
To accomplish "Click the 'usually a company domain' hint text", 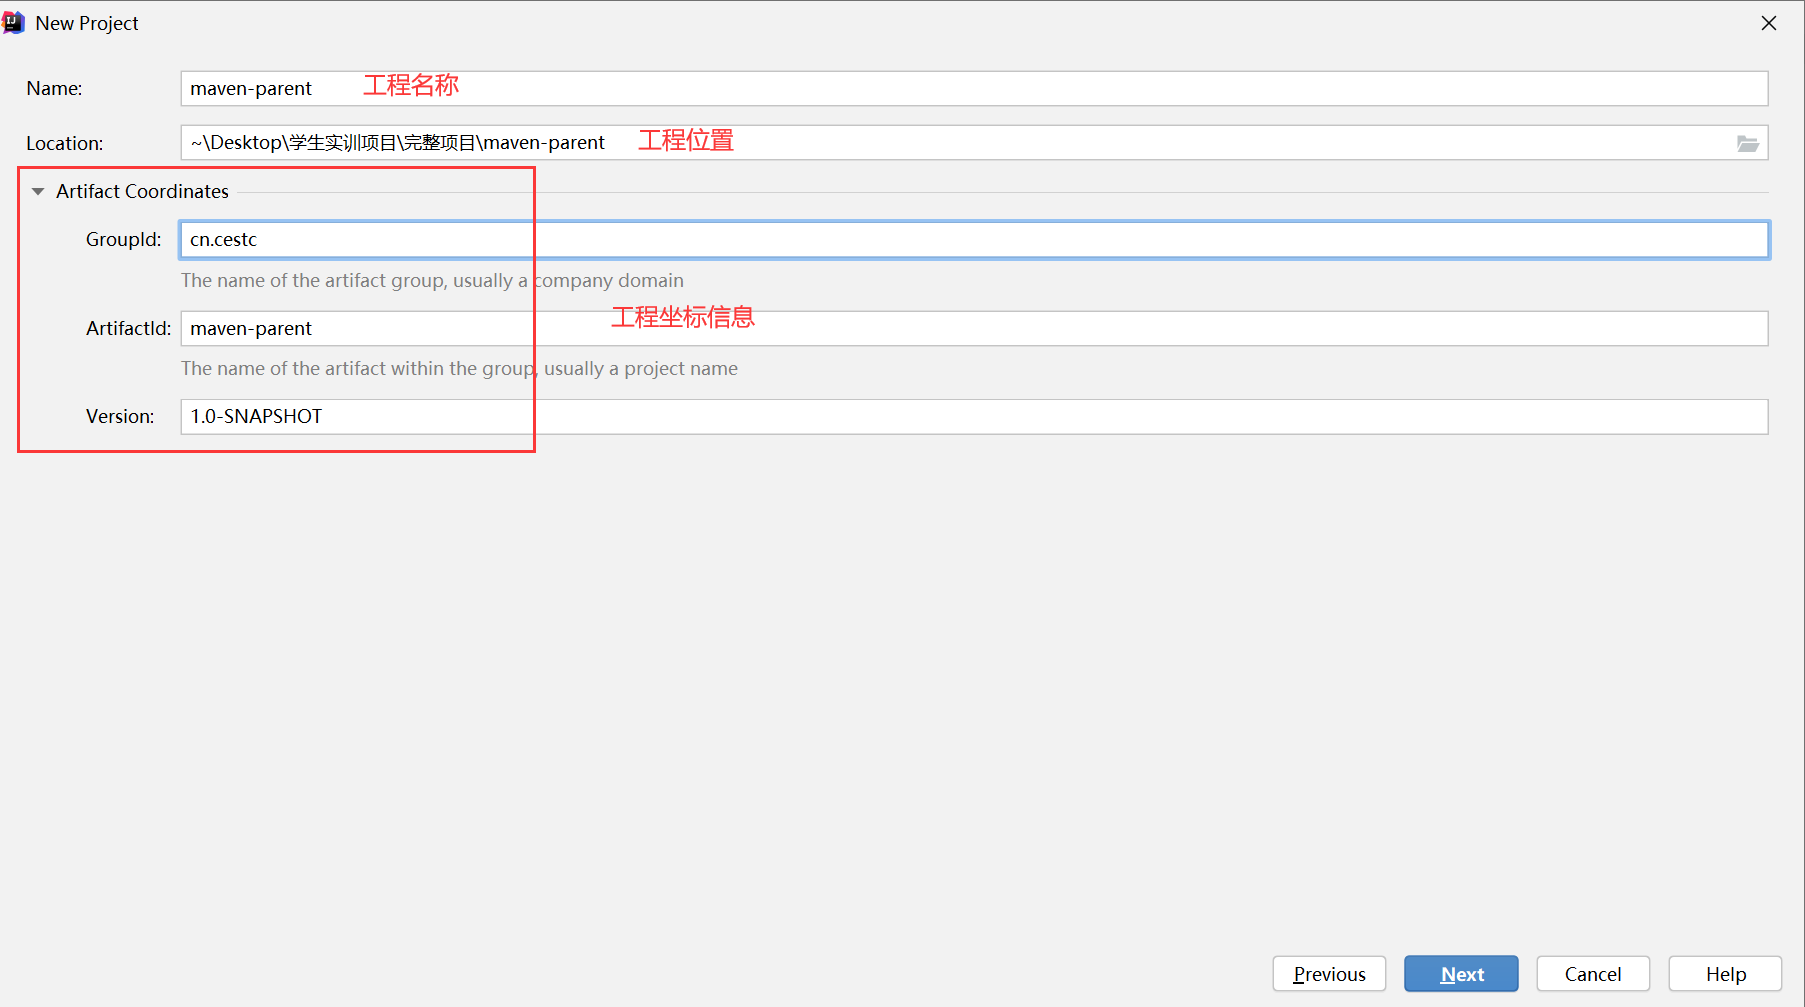I will 568,280.
